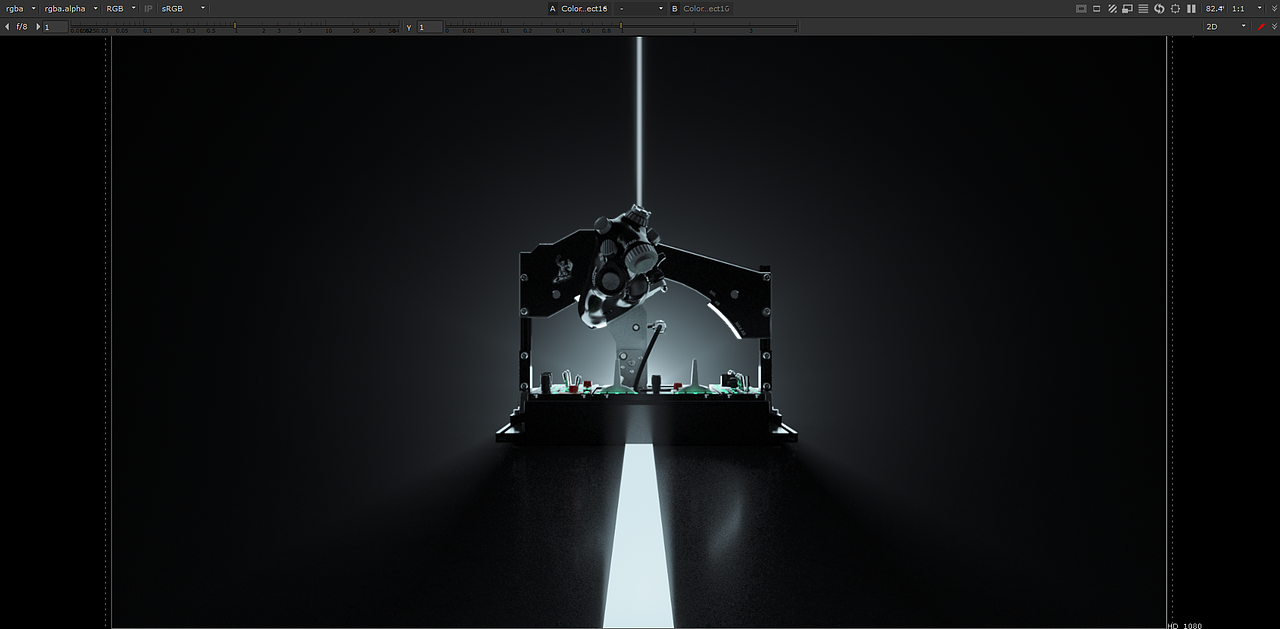The image size is (1280, 629).
Task: Click the lock crosshair square icon
Action: click(x=1175, y=8)
